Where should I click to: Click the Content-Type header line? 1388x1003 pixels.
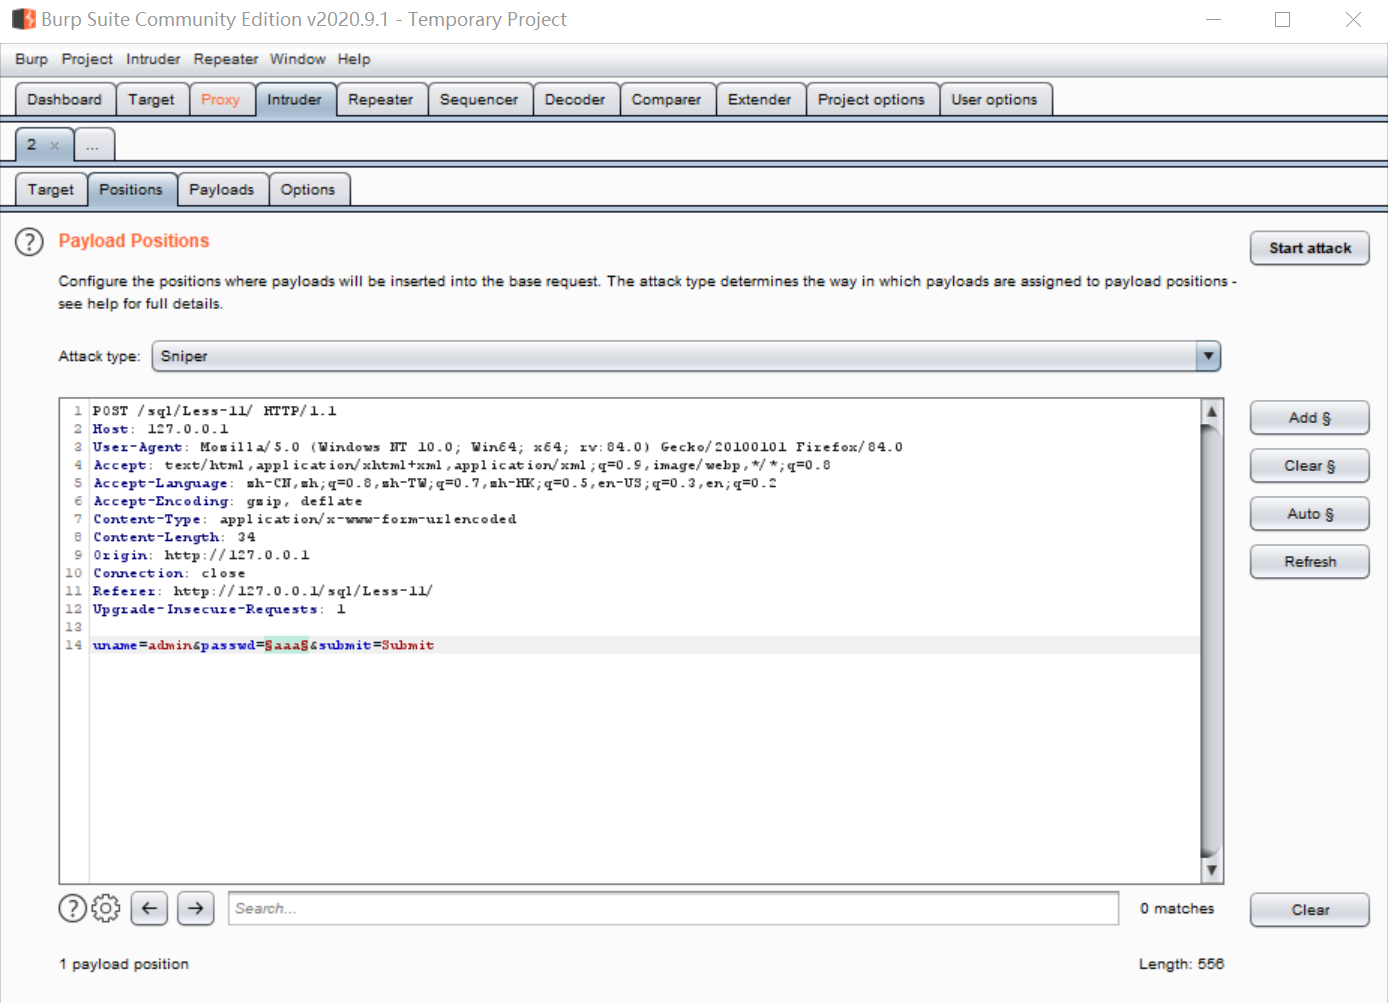pos(305,519)
